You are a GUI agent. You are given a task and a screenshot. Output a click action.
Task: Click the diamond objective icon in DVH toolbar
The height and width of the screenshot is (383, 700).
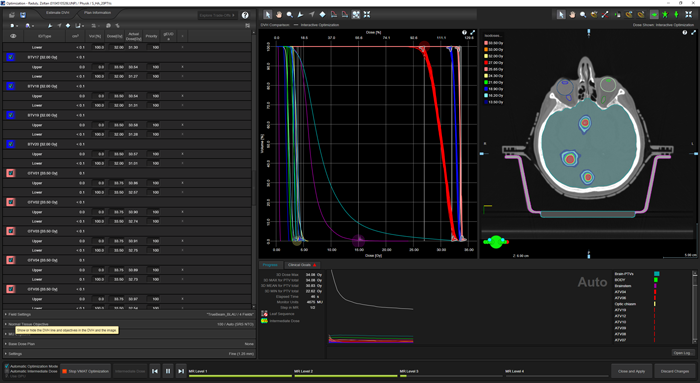tap(322, 15)
